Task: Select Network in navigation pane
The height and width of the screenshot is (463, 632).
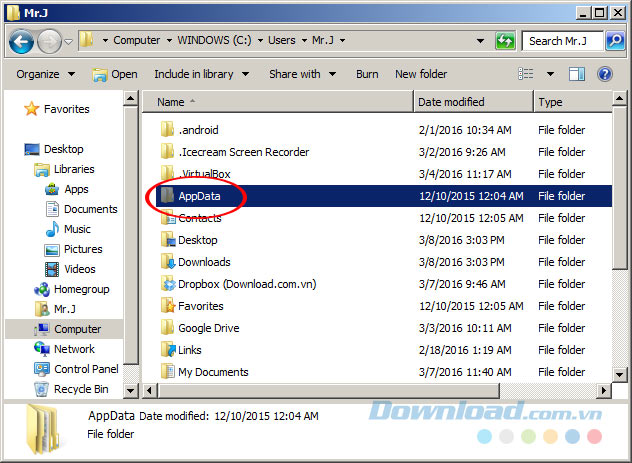Action: [64, 349]
